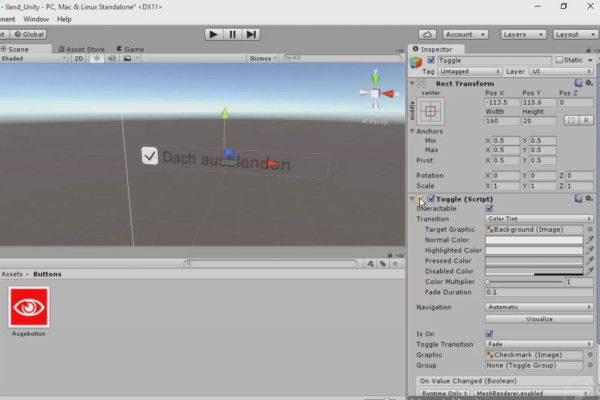Open the Toggle Transition Fade dropdown
The height and width of the screenshot is (400, 600).
539,344
